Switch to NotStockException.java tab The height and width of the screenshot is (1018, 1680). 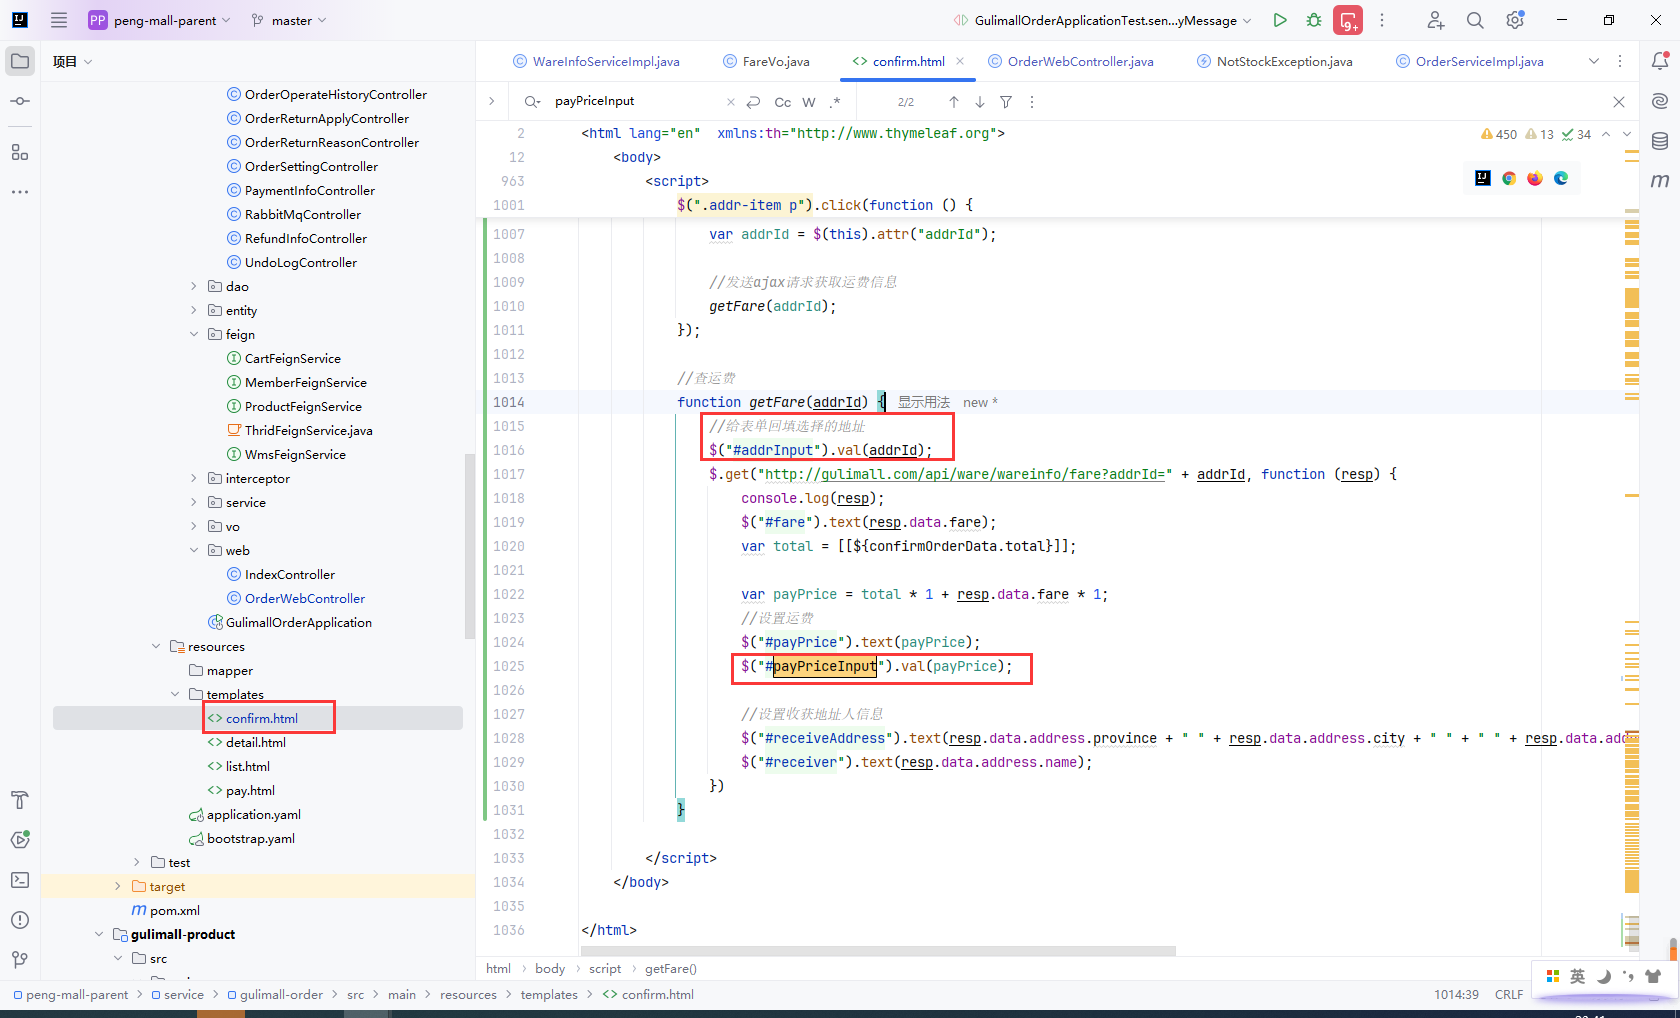coord(1275,61)
